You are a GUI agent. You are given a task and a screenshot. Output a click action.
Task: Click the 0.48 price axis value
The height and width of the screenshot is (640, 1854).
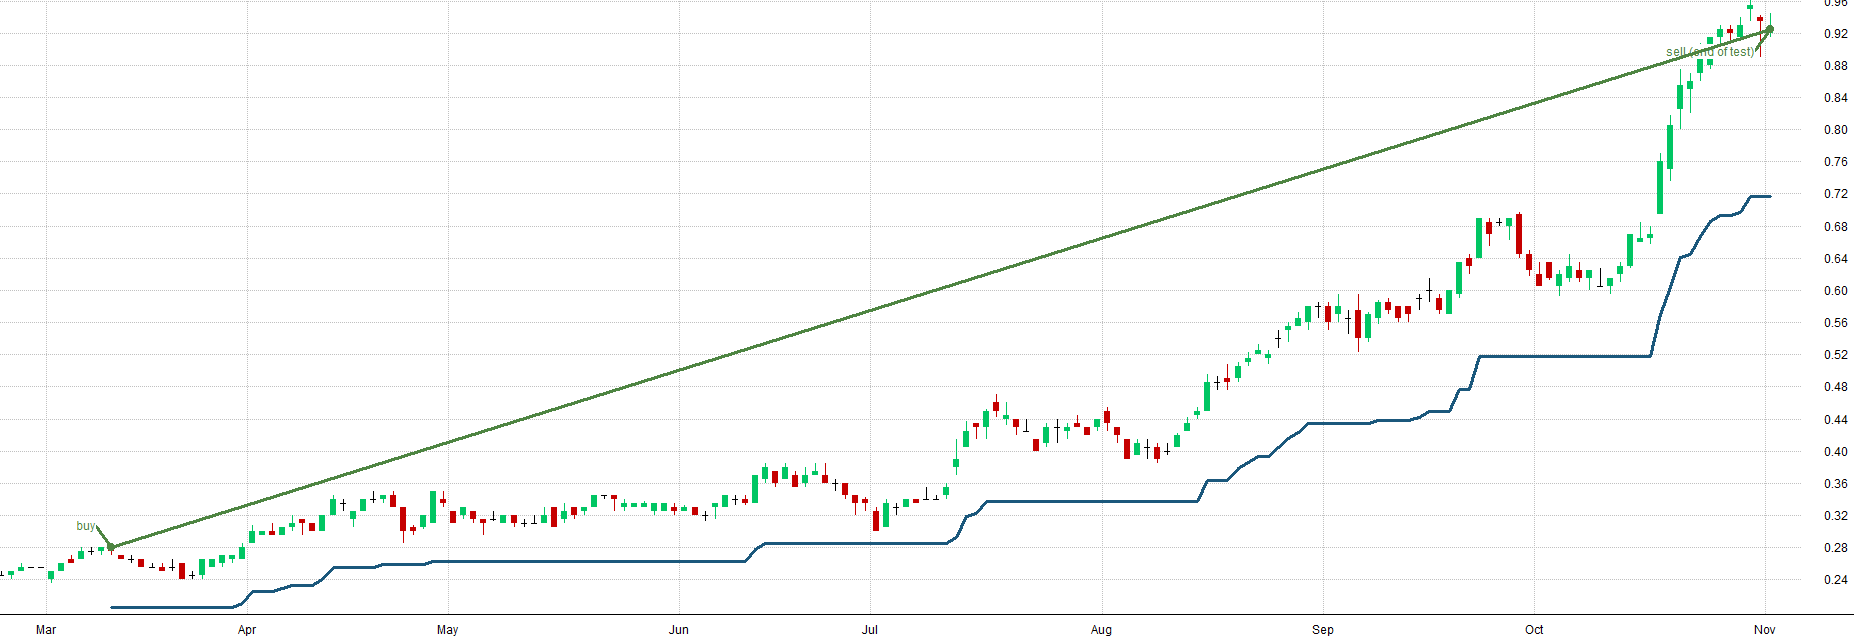coord(1836,387)
